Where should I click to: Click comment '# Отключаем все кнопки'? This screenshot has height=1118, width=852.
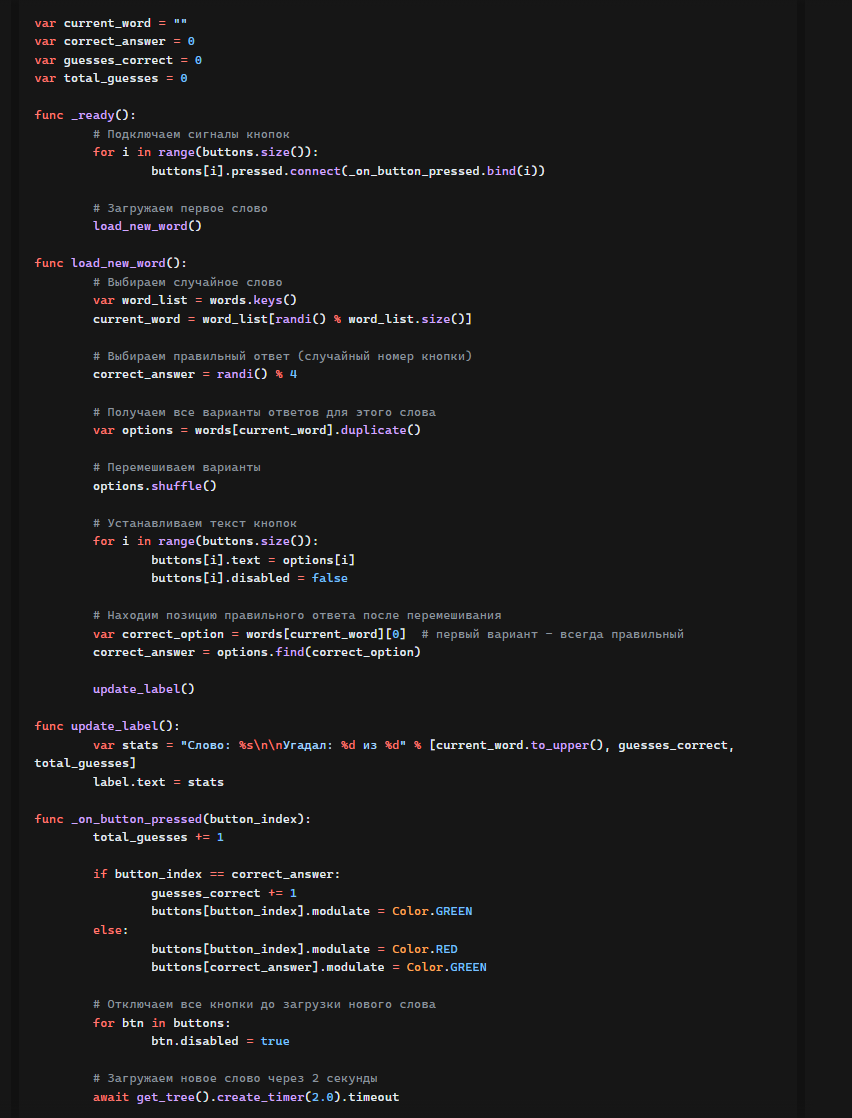pos(265,1005)
